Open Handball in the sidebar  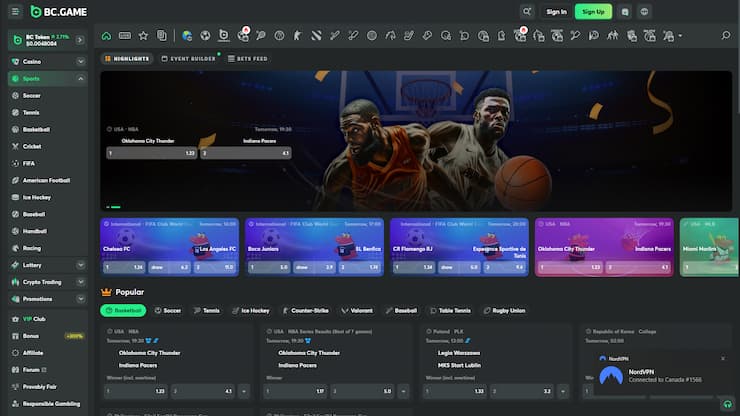tap(47, 231)
